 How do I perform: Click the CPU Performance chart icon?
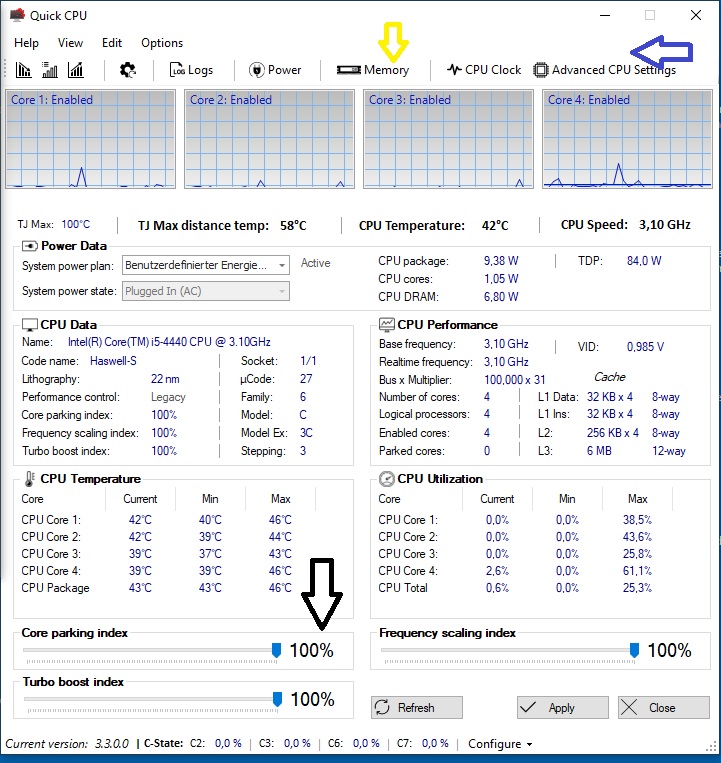point(387,325)
